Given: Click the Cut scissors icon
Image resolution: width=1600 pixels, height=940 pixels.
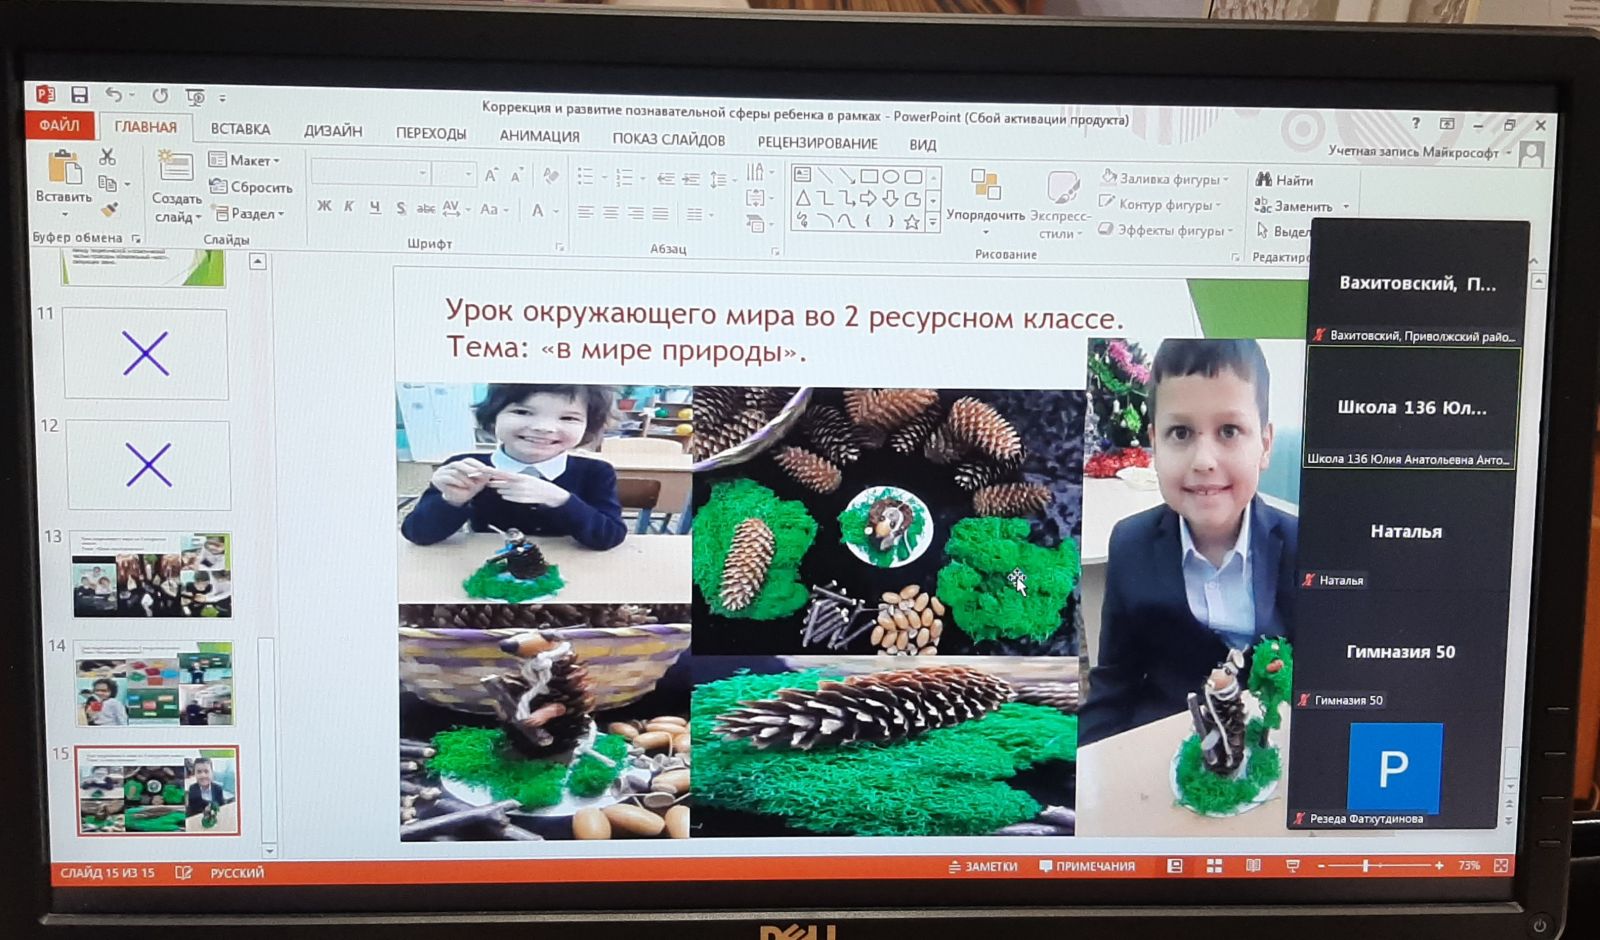Looking at the screenshot, I should [107, 158].
